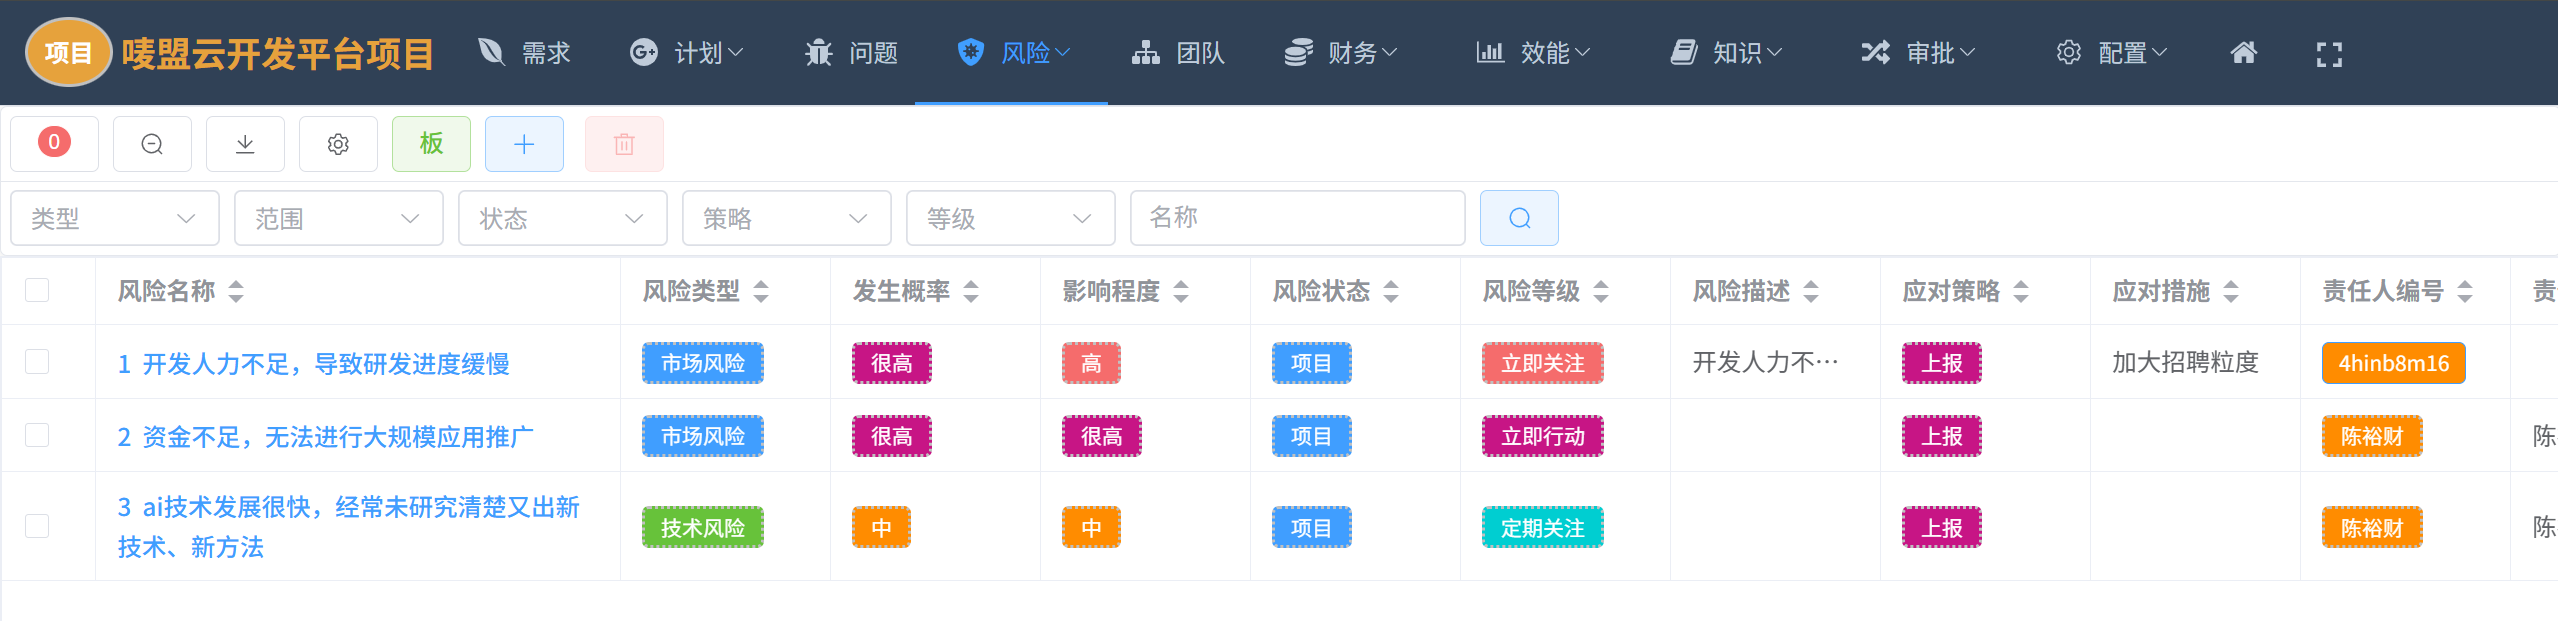Viewport: 2558px width, 621px height.
Task: Toggle fullscreen with the expand icon
Action: pos(2329,54)
